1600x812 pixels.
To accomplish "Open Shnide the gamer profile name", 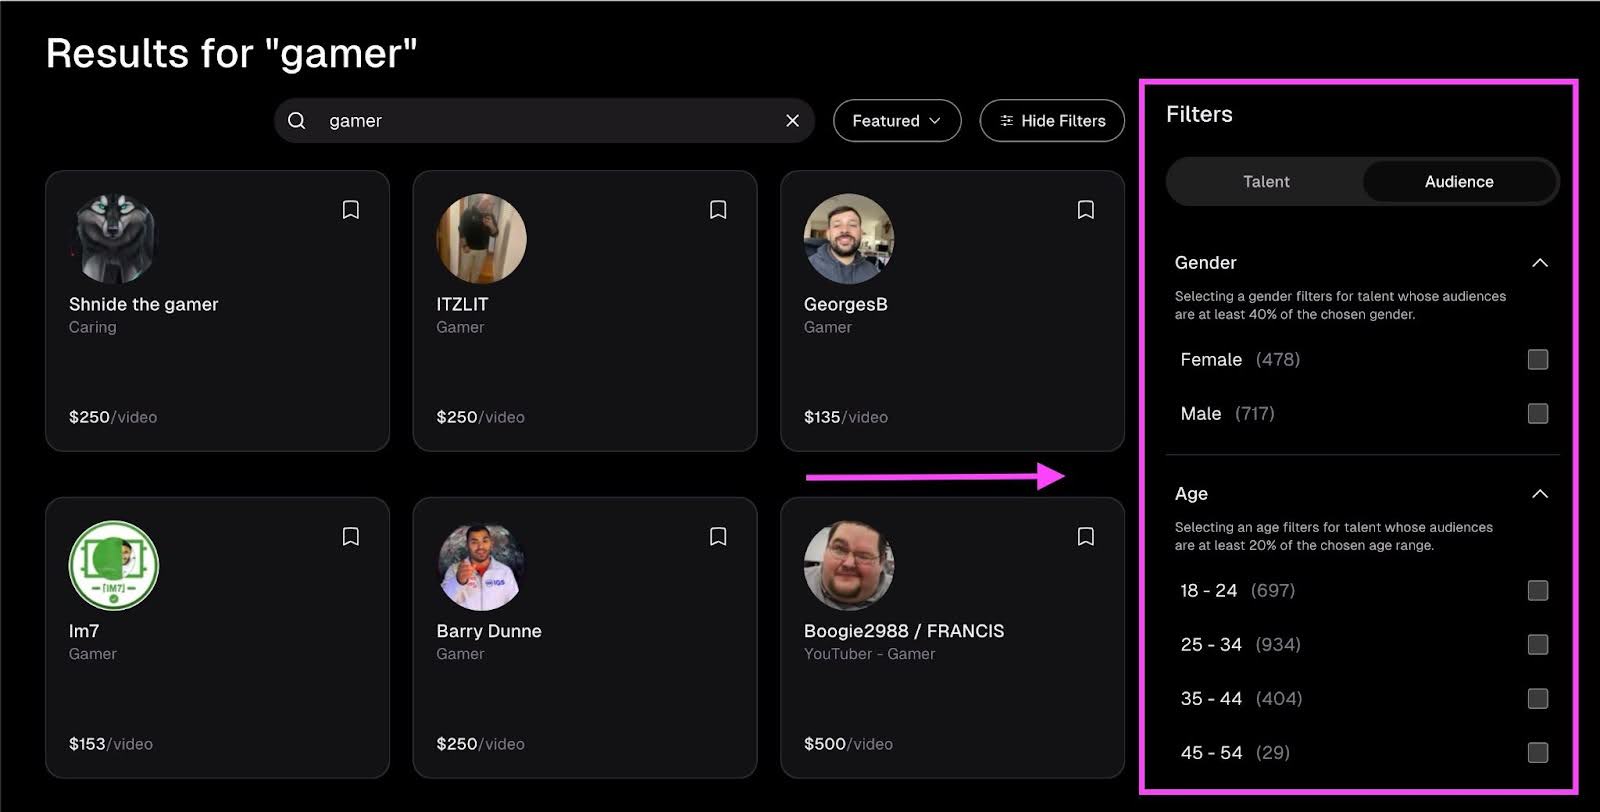I will [x=143, y=305].
